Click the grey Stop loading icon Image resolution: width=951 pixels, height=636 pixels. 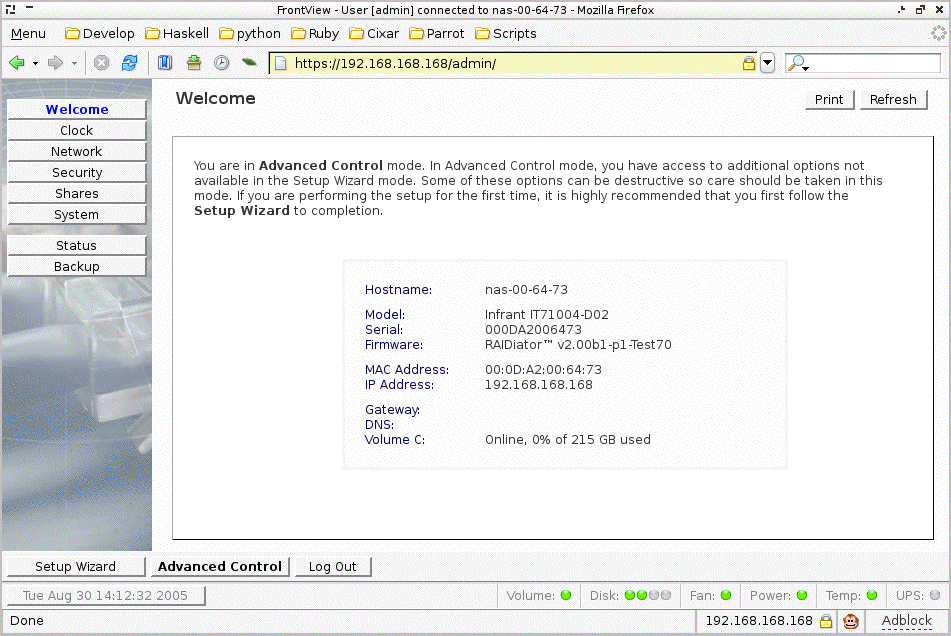tap(102, 63)
